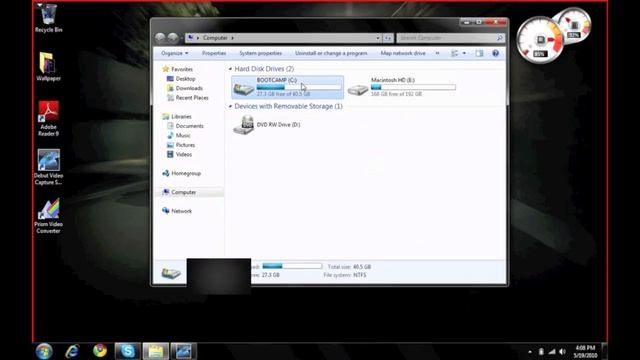Click the Computer breadcrumb in address bar
The height and width of the screenshot is (360, 640).
point(215,38)
